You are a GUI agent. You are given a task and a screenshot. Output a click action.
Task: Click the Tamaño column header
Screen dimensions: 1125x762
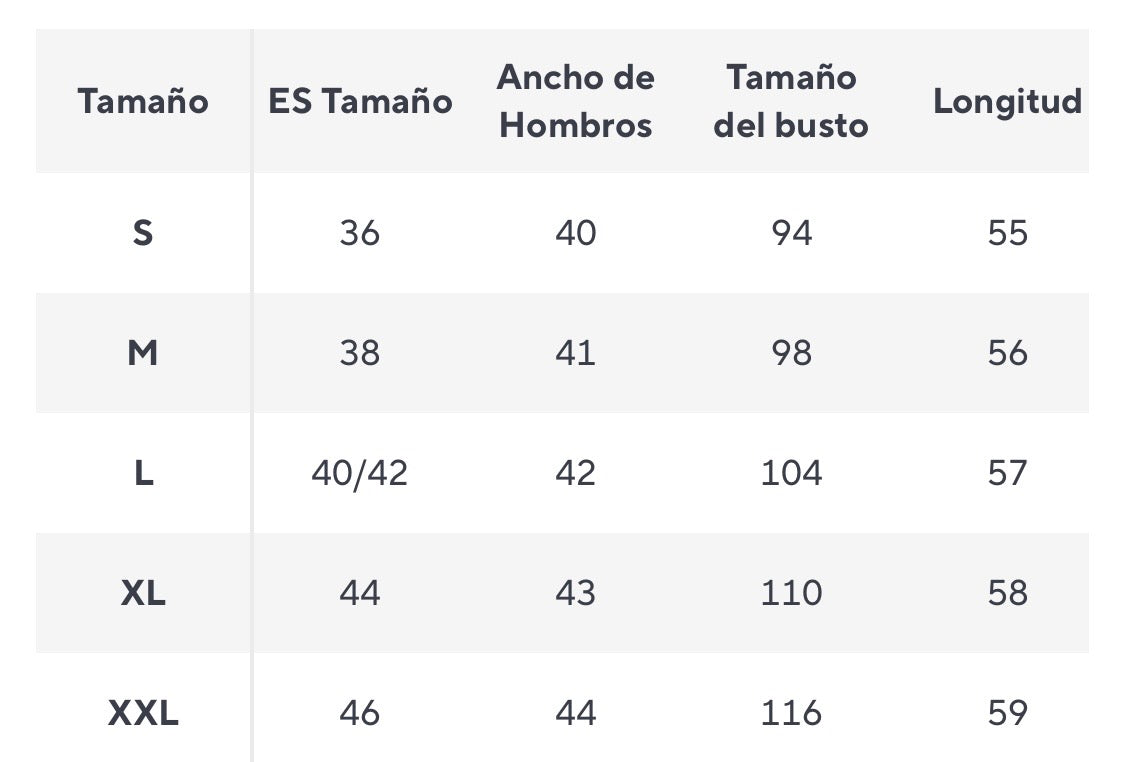pos(143,101)
